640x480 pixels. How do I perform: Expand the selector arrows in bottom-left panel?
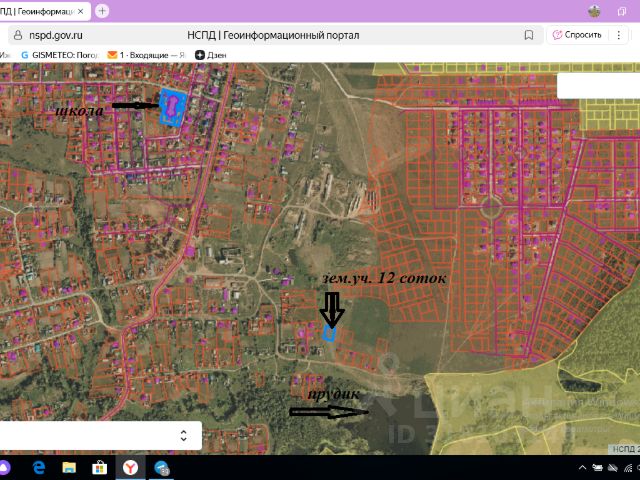coord(183,435)
